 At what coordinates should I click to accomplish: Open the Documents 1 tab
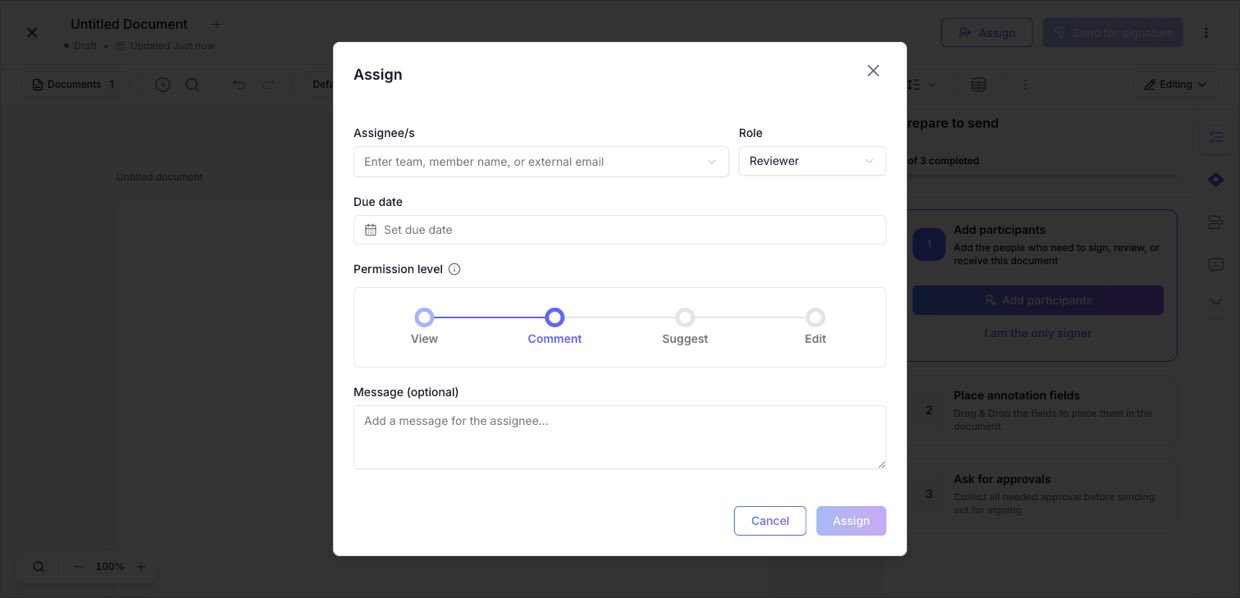coord(74,84)
